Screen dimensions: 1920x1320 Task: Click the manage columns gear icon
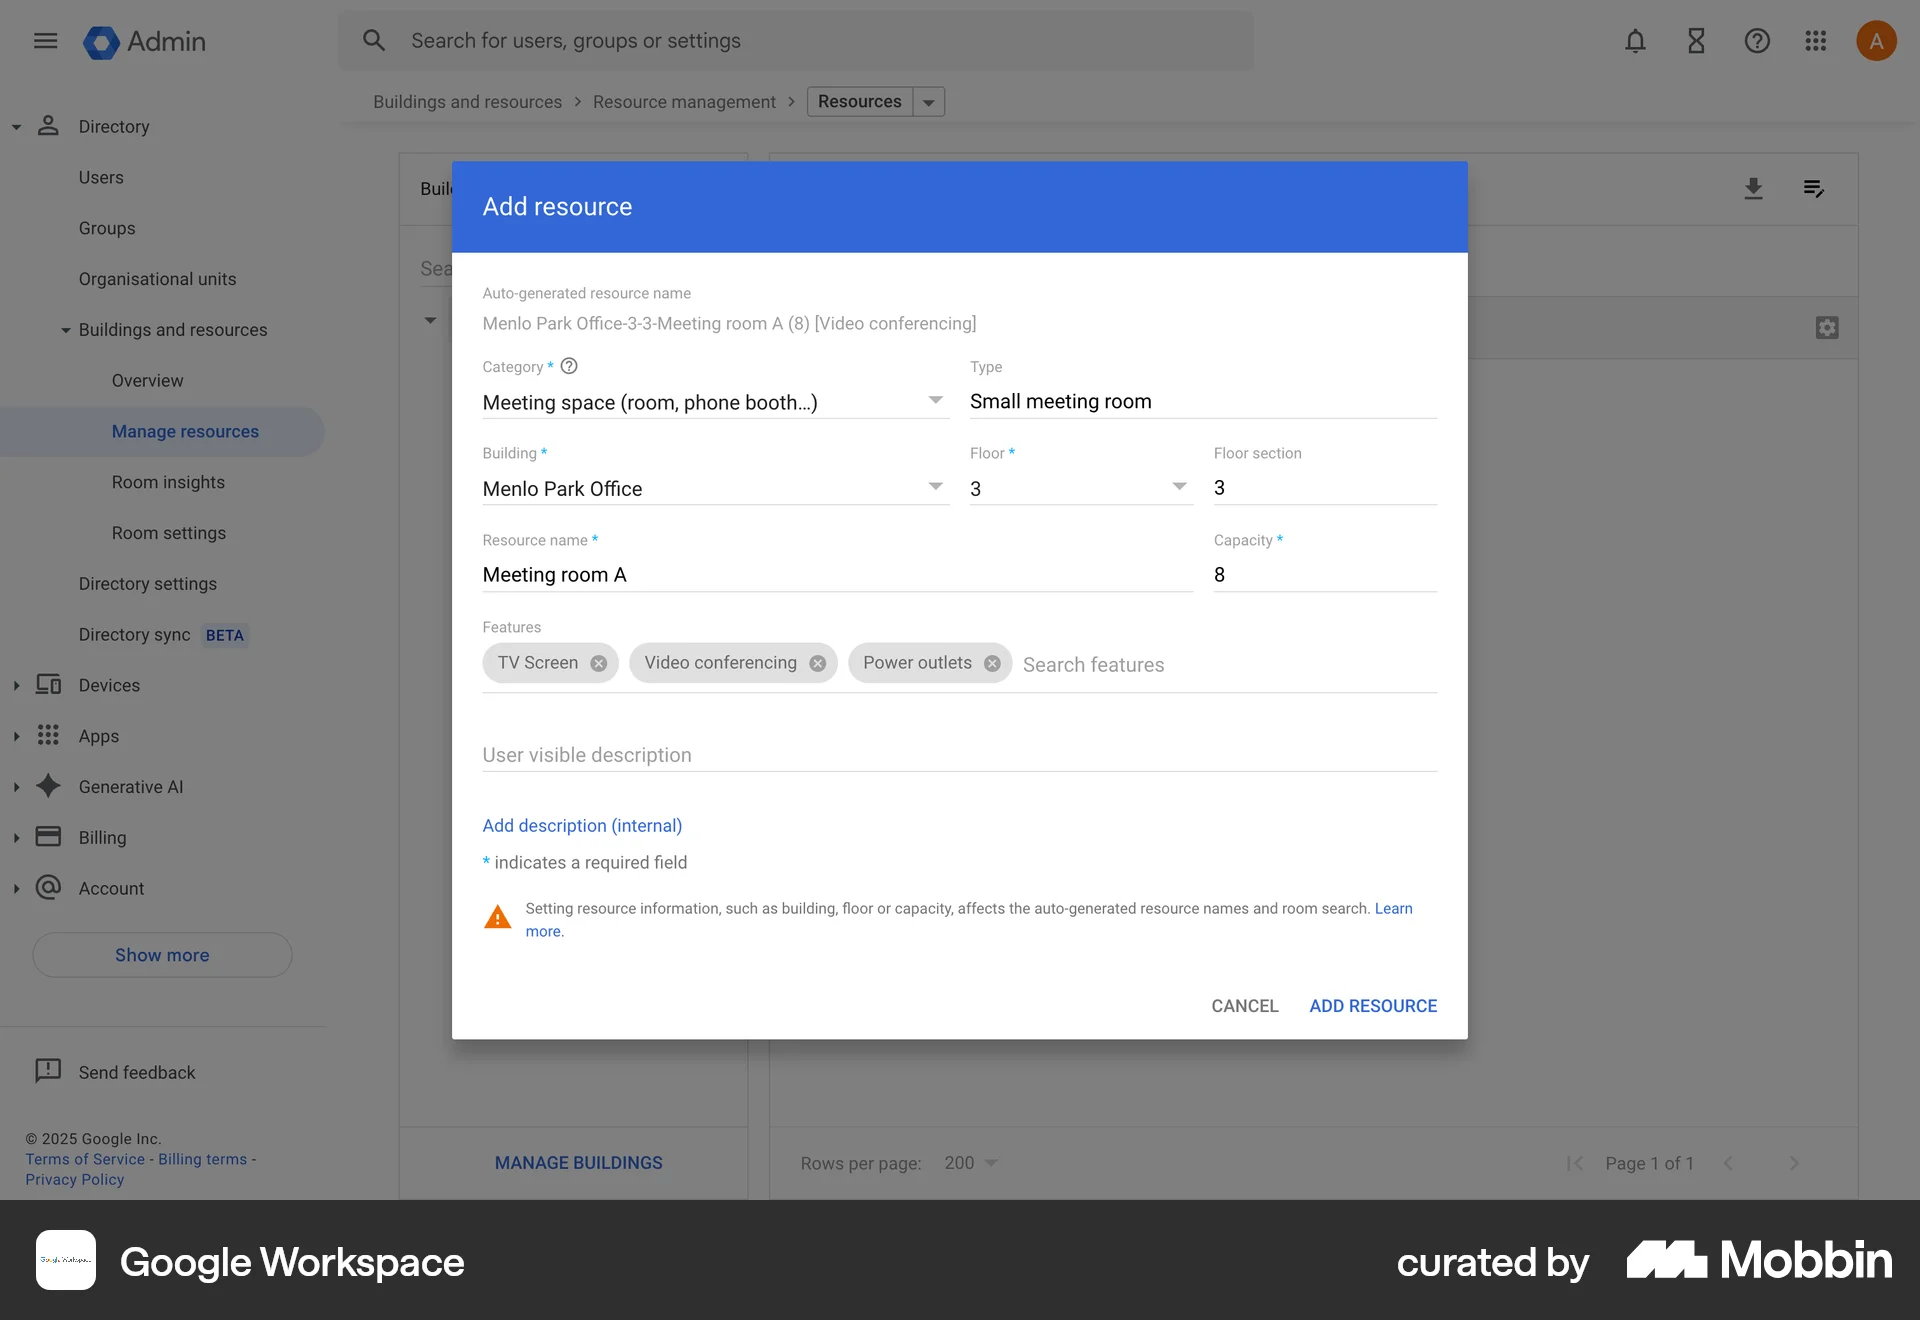coord(1827,327)
